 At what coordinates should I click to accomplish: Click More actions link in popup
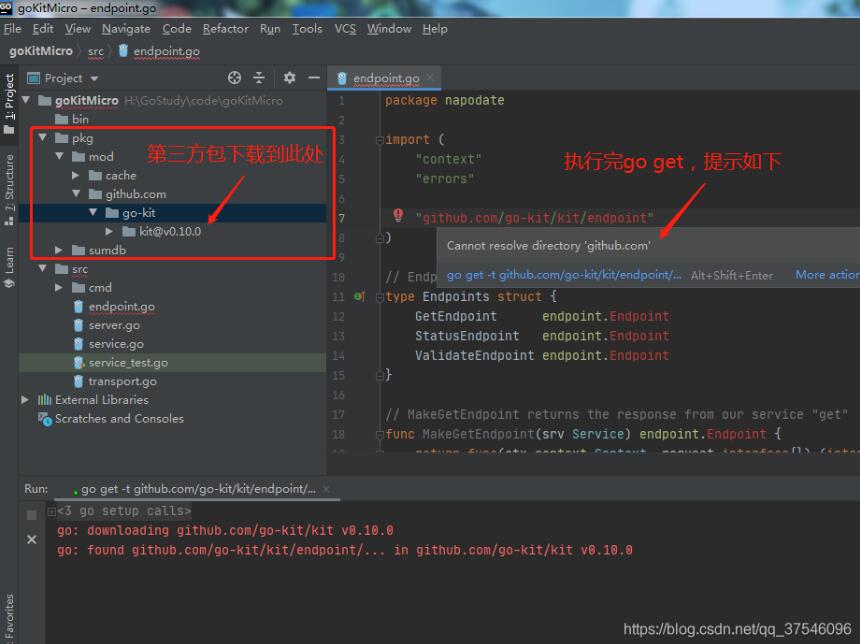click(x=826, y=275)
